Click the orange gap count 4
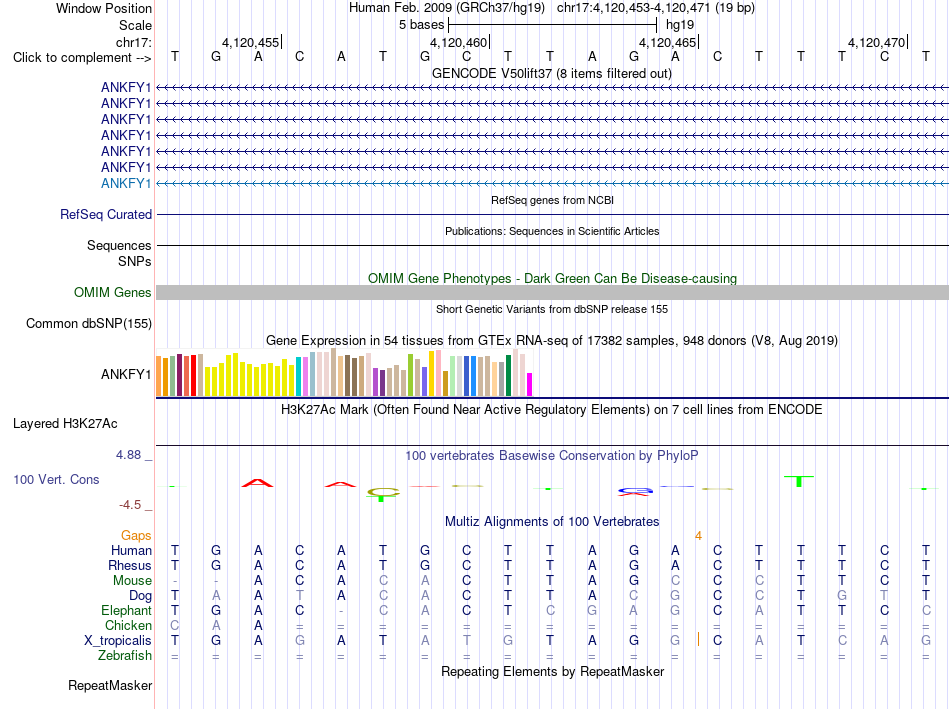The height and width of the screenshot is (709, 950). [x=698, y=536]
